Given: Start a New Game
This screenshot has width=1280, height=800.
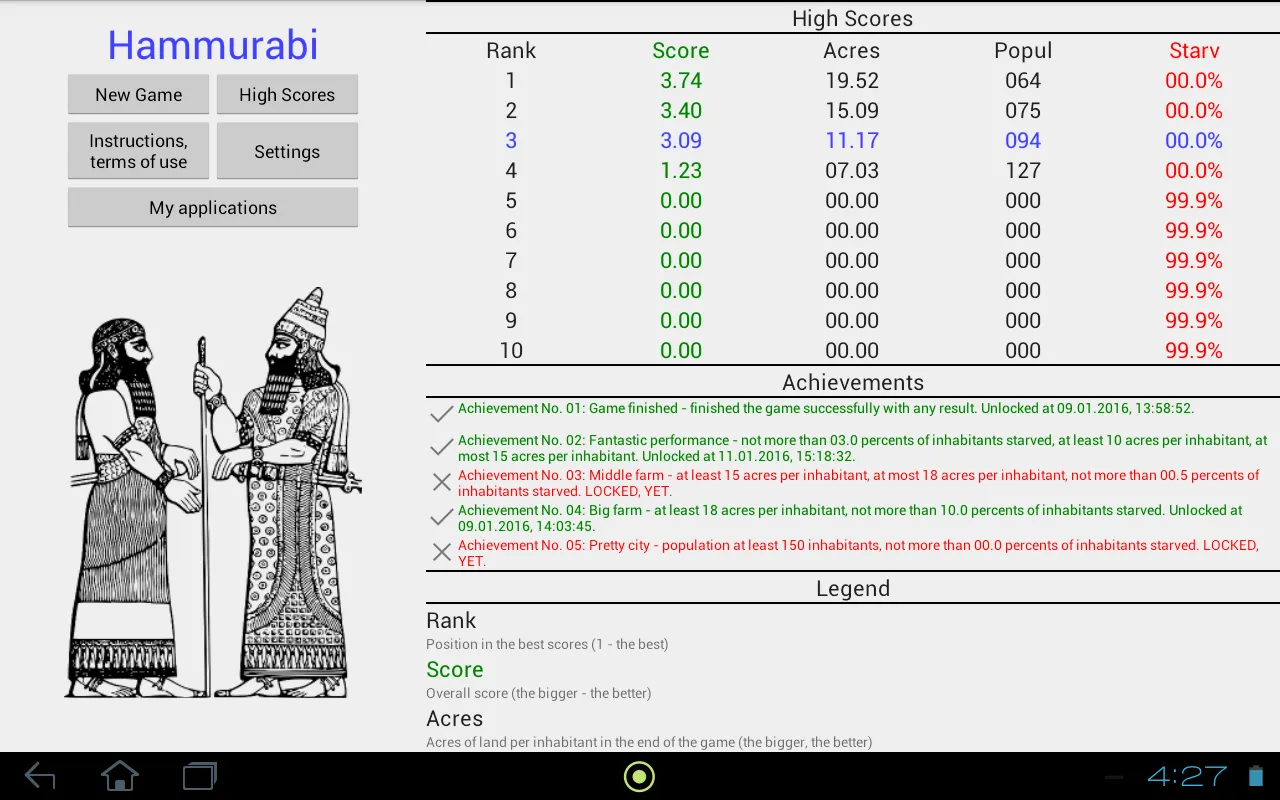Looking at the screenshot, I should coord(138,95).
